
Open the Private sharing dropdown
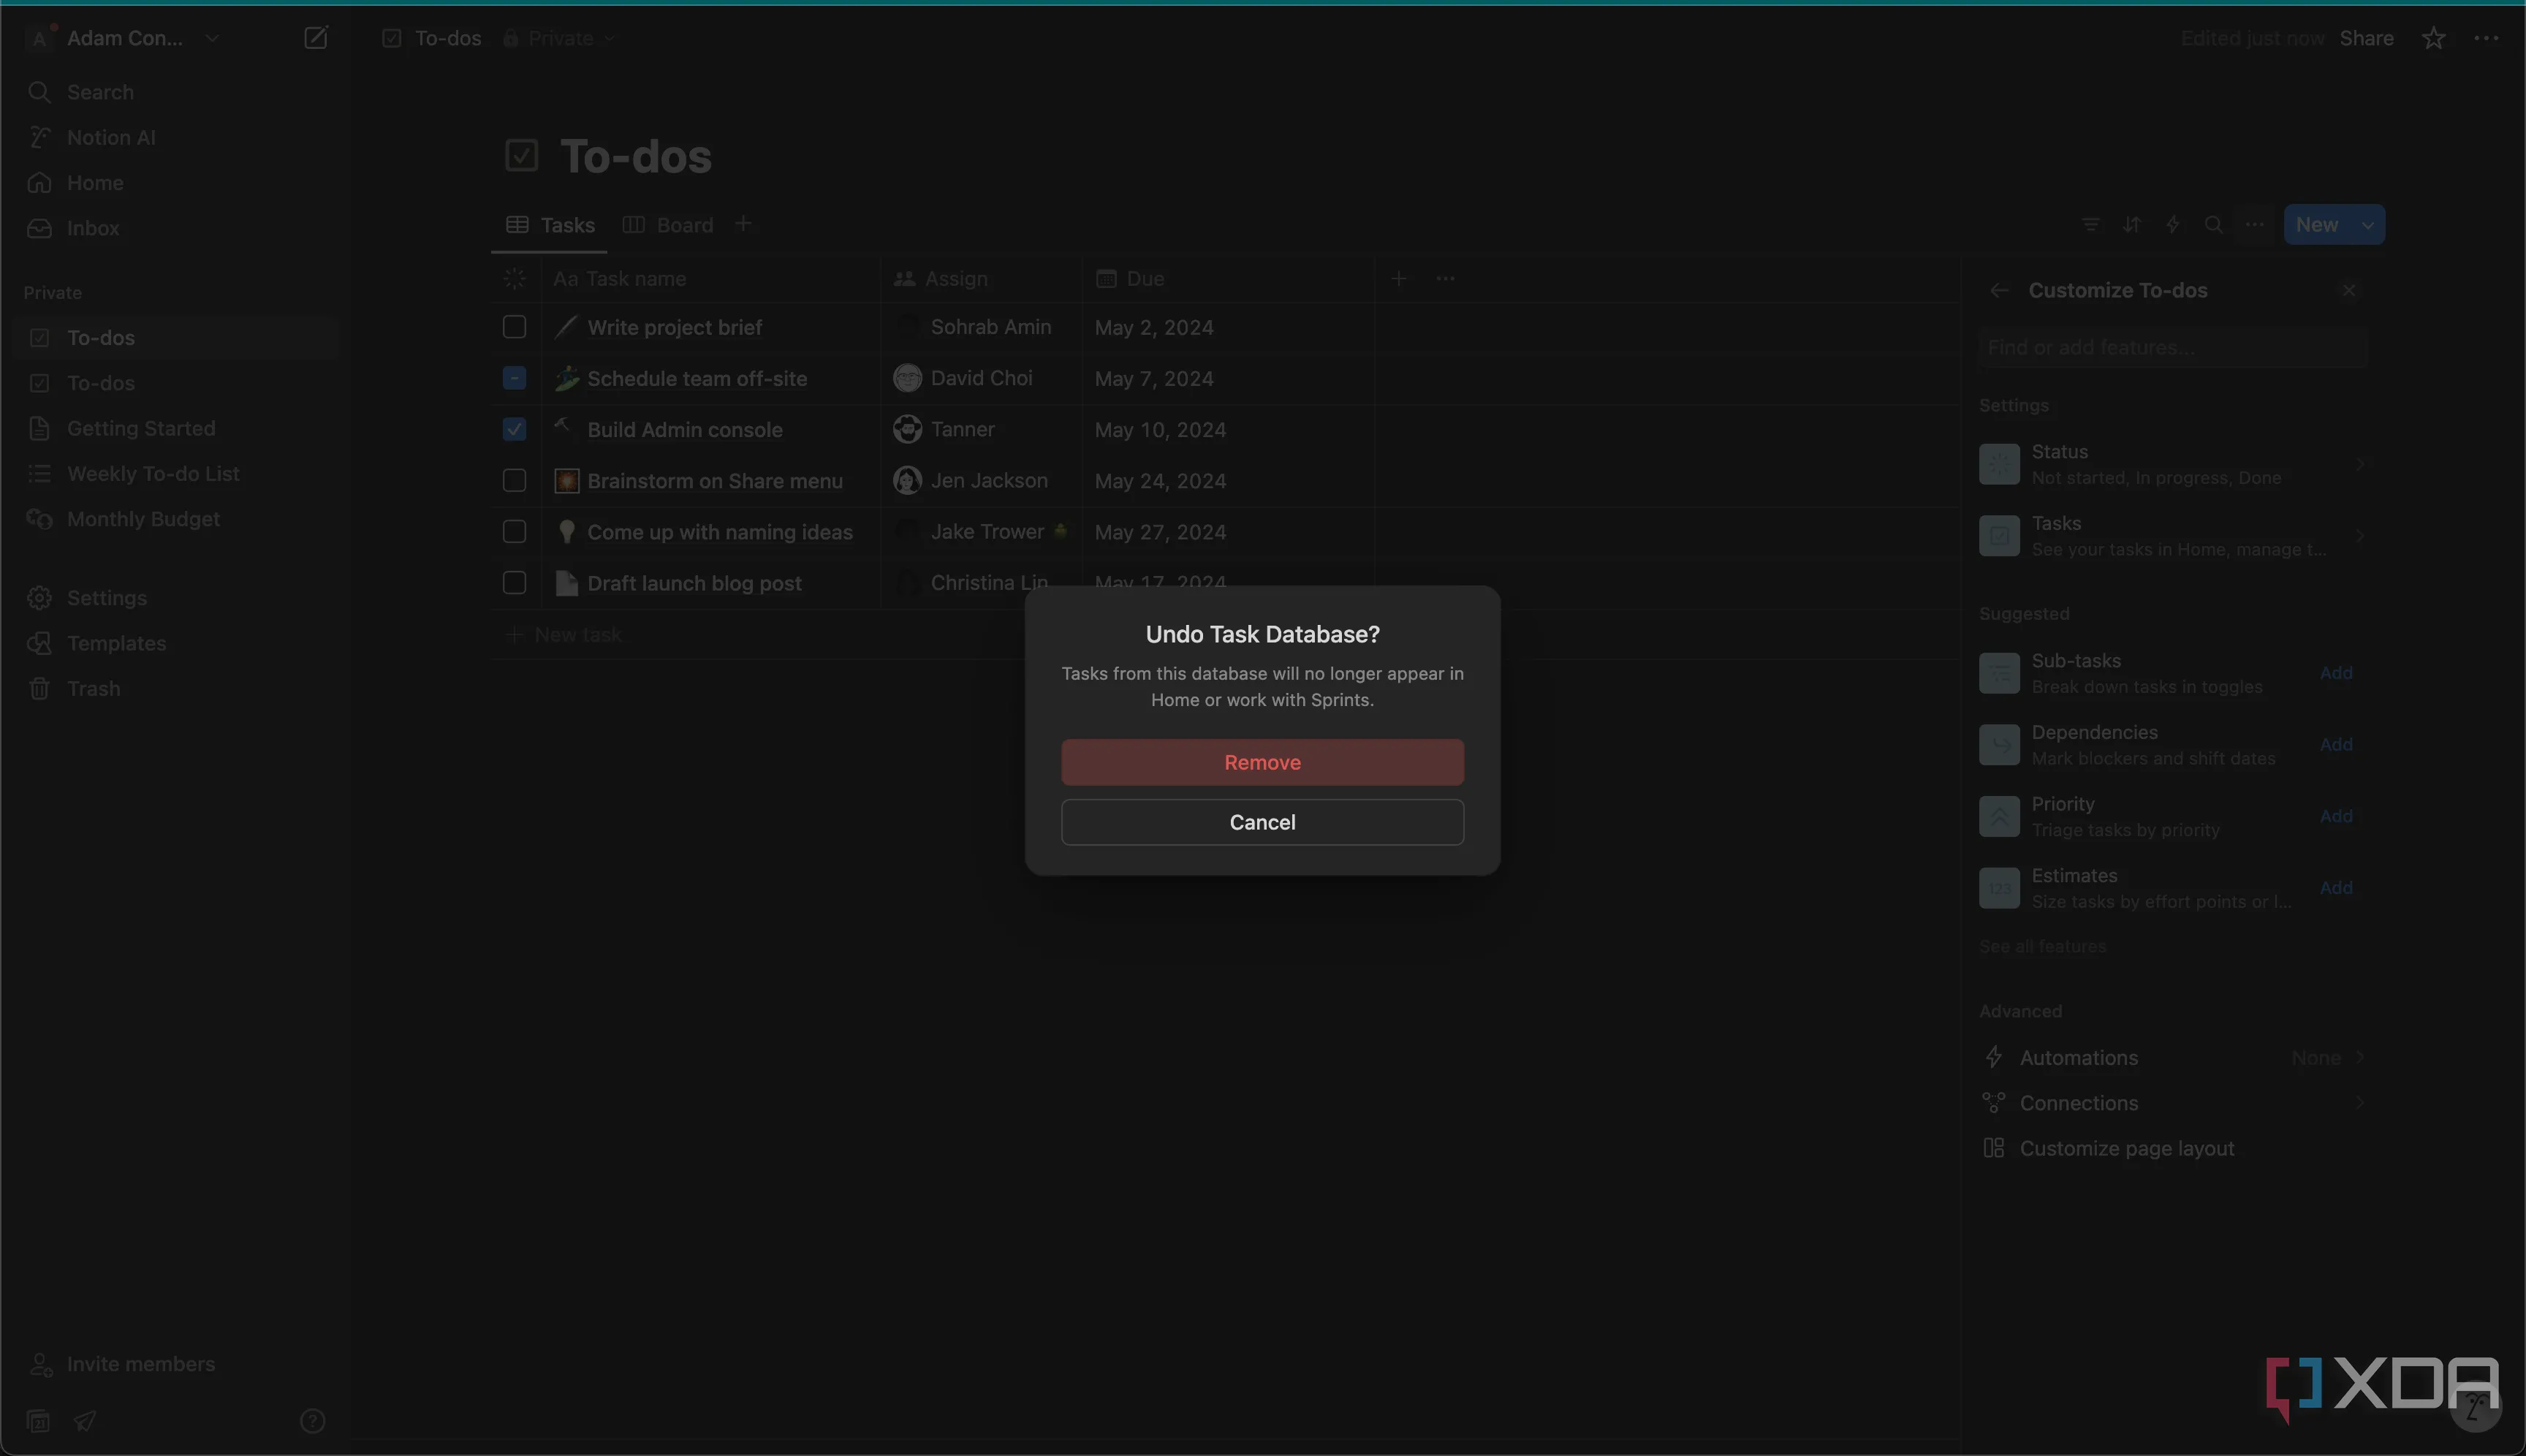click(x=560, y=38)
